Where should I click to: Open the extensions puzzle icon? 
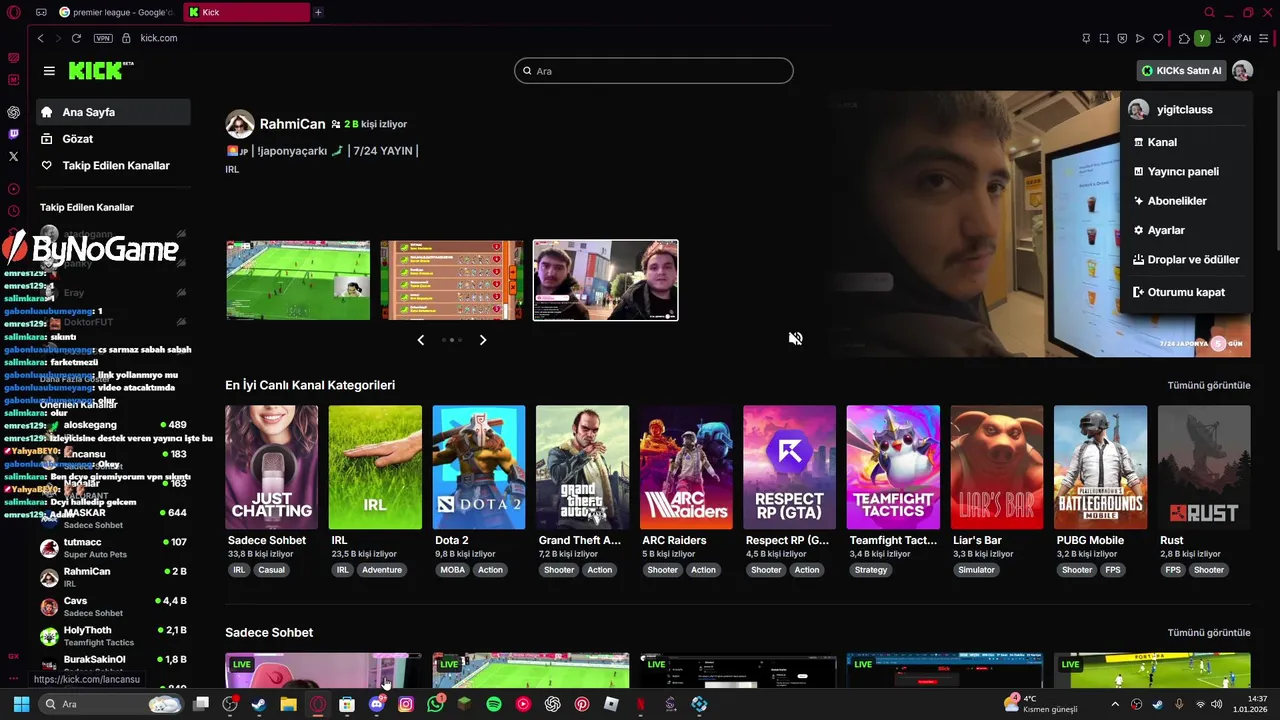point(1184,38)
